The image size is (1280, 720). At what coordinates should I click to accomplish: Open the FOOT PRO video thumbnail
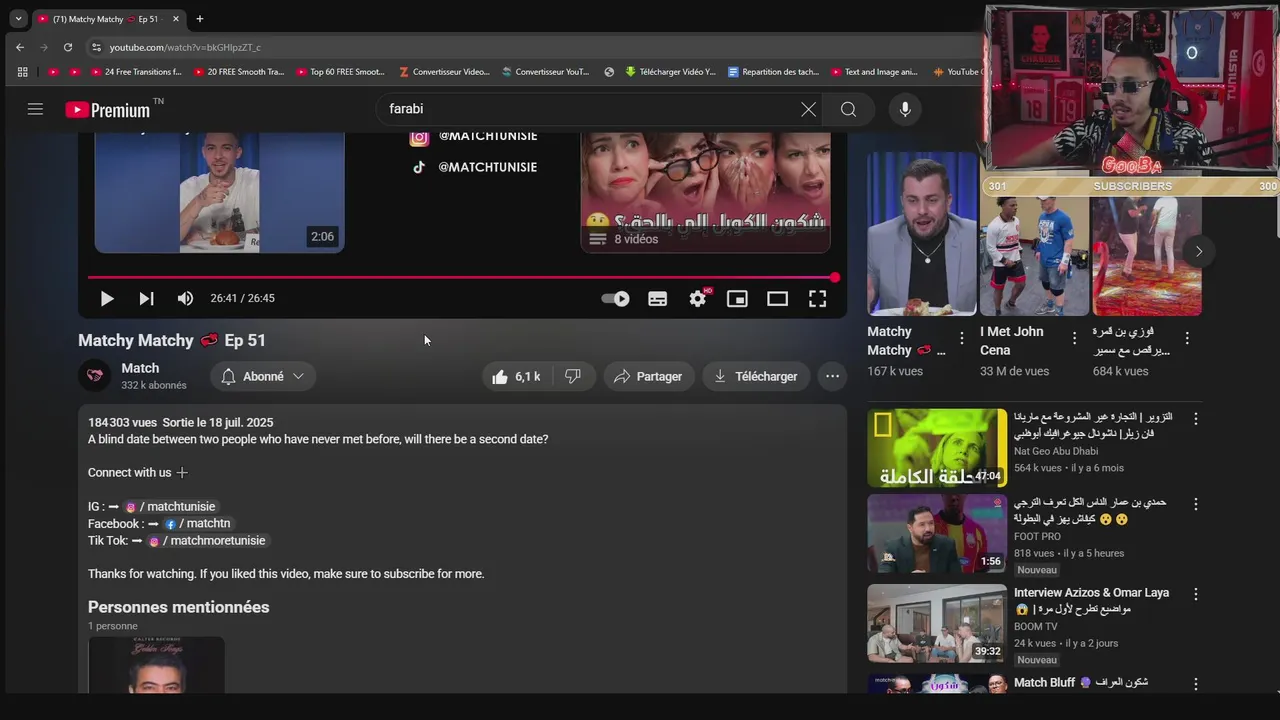937,533
